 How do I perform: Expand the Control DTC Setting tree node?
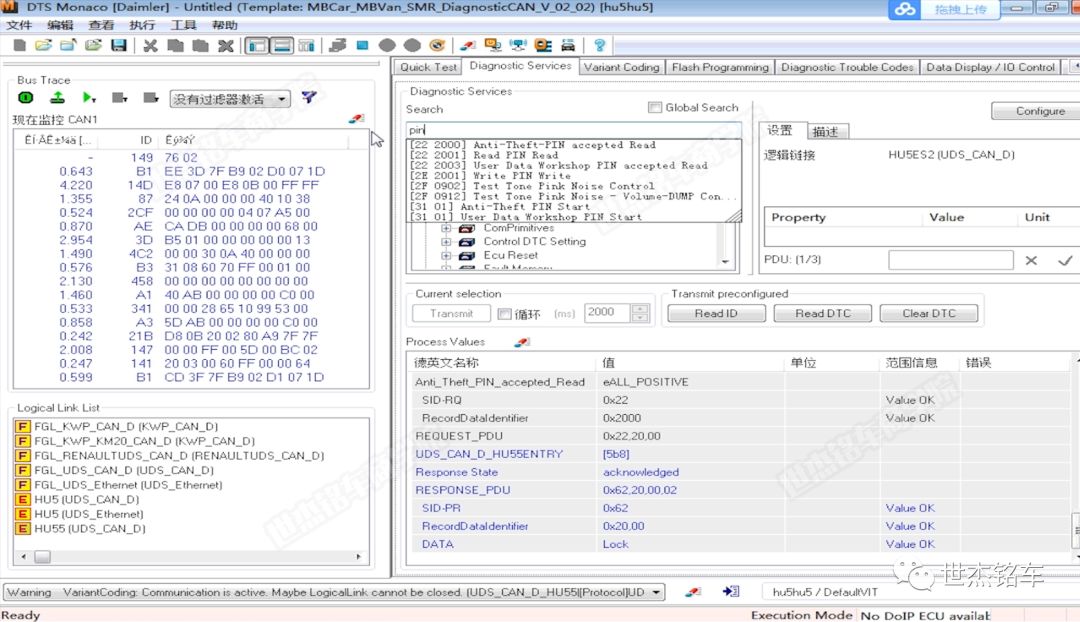pos(446,242)
